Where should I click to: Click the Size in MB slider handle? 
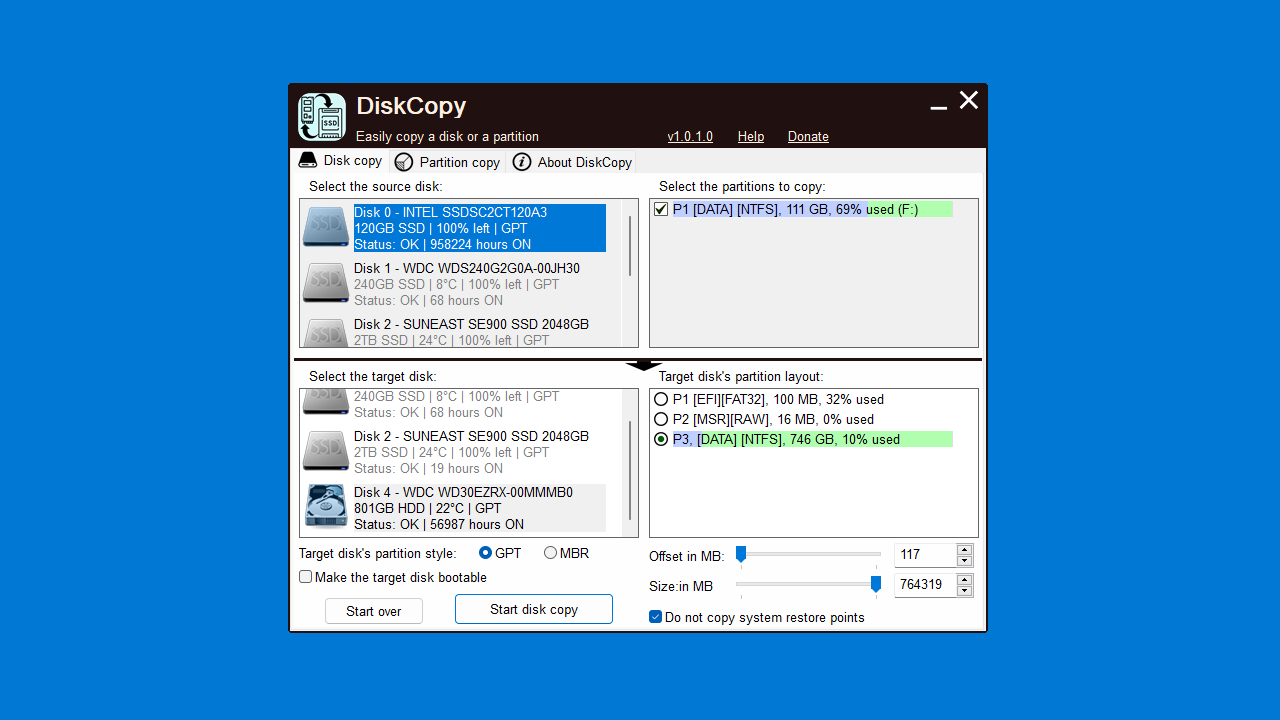(876, 584)
